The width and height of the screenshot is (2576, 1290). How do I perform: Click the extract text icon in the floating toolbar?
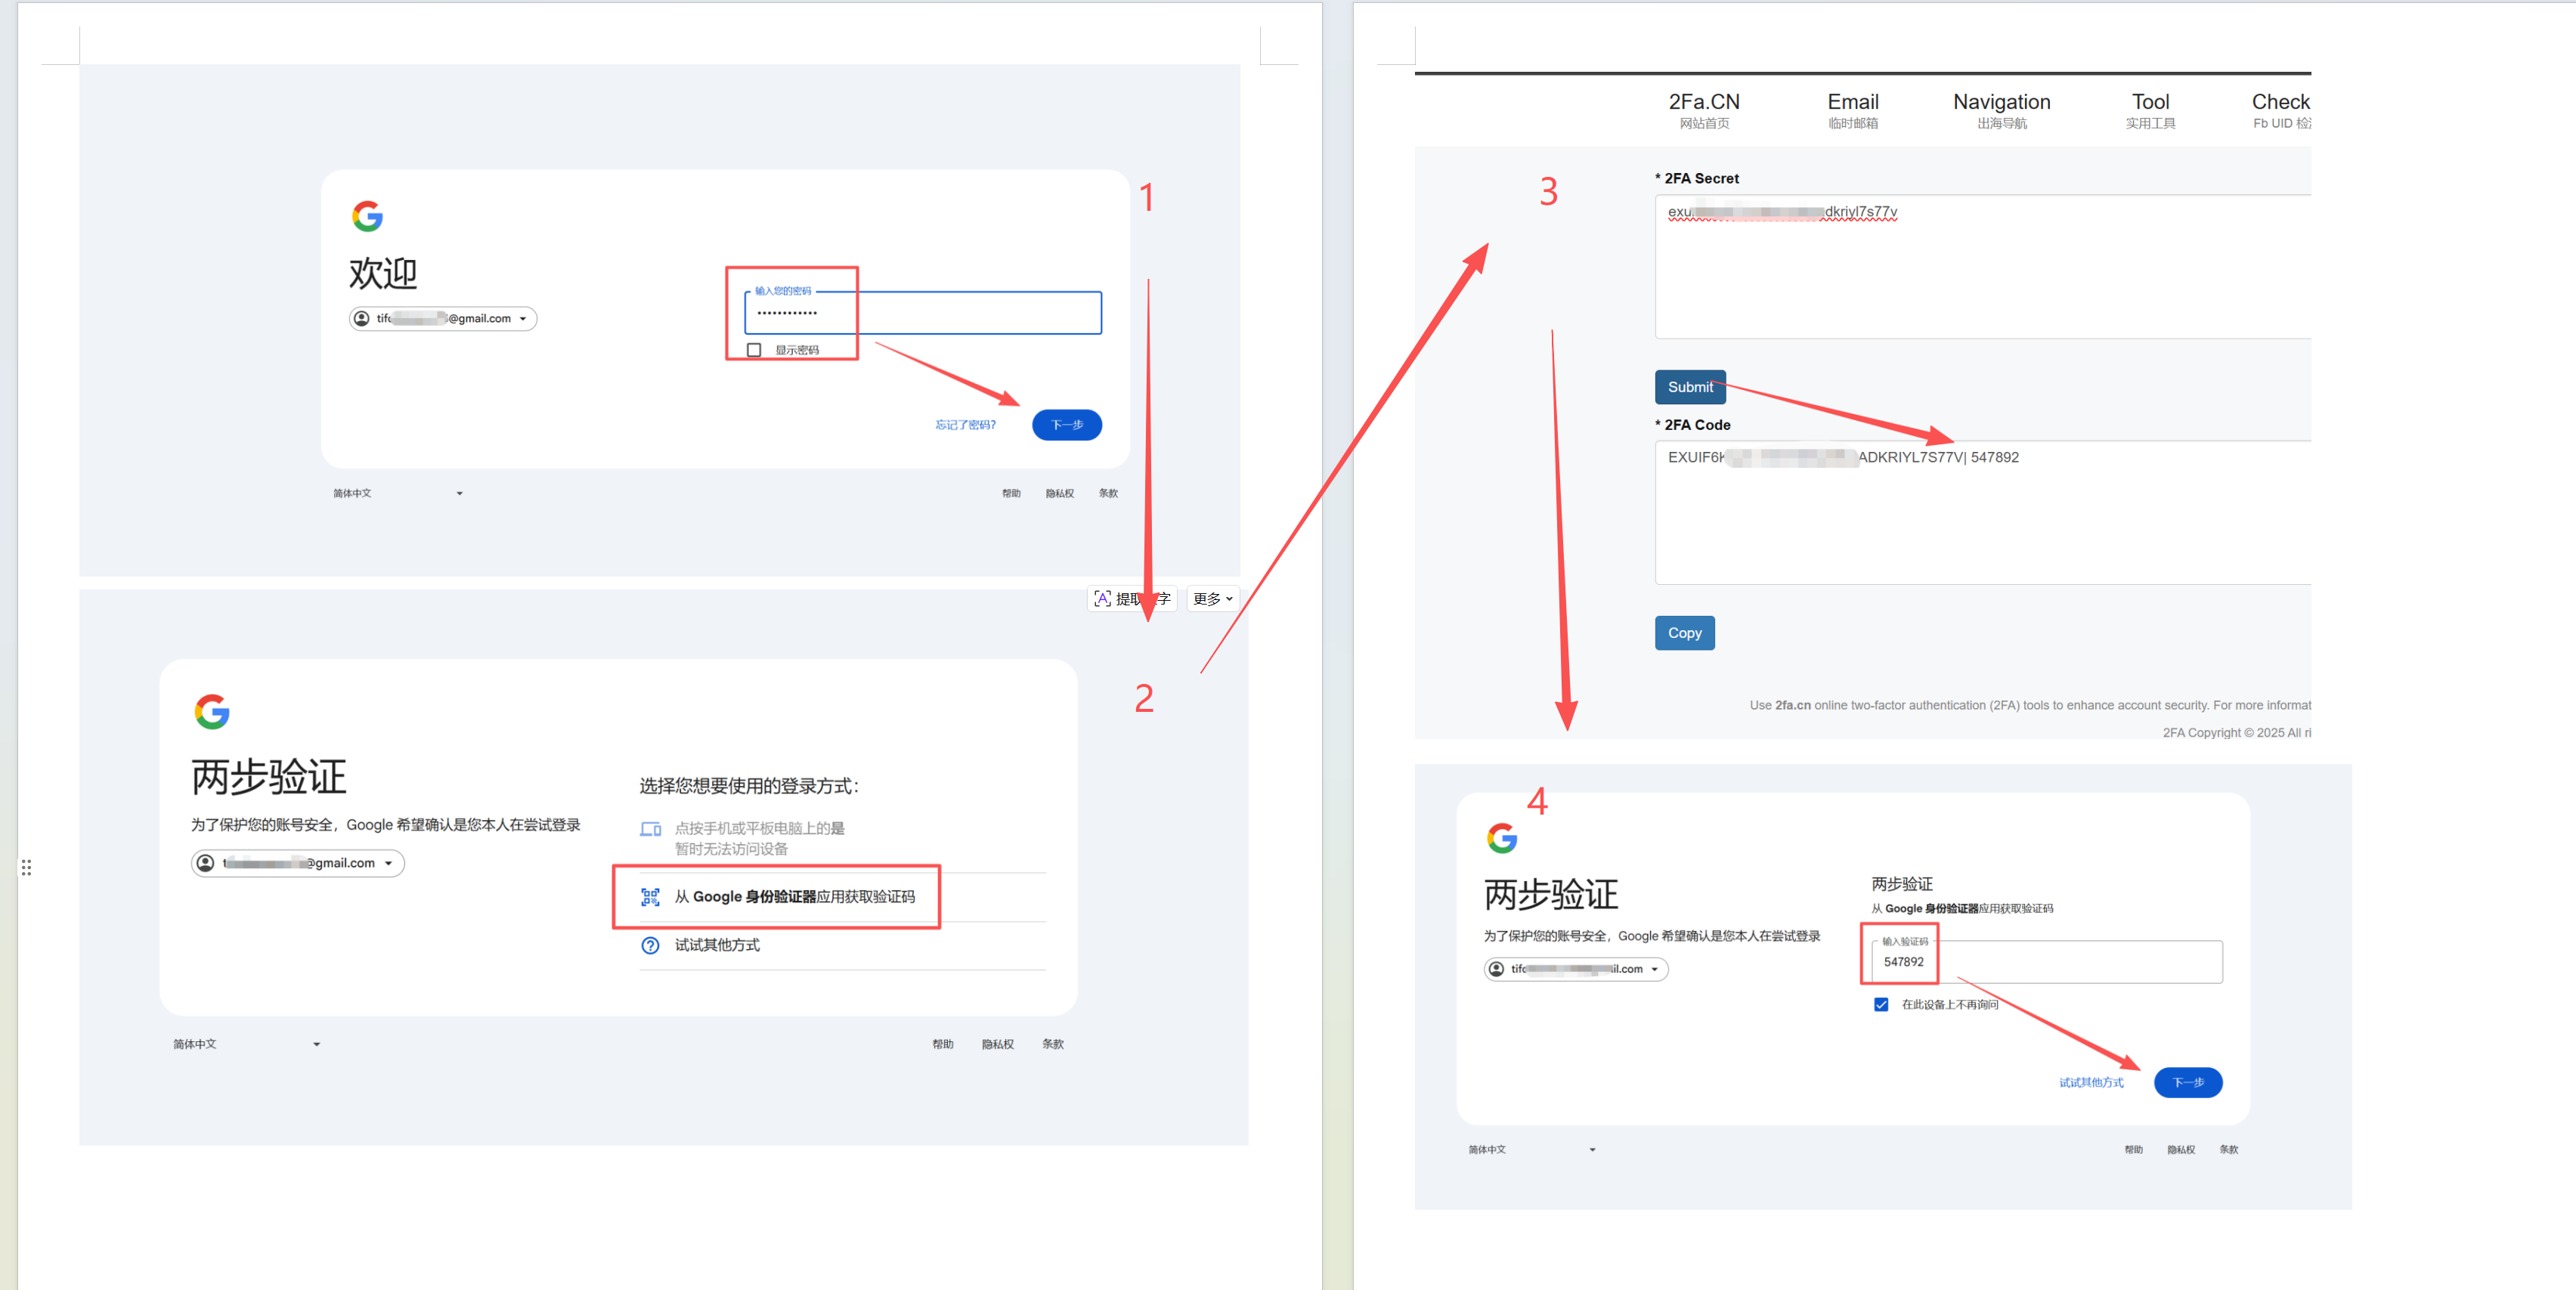1102,599
